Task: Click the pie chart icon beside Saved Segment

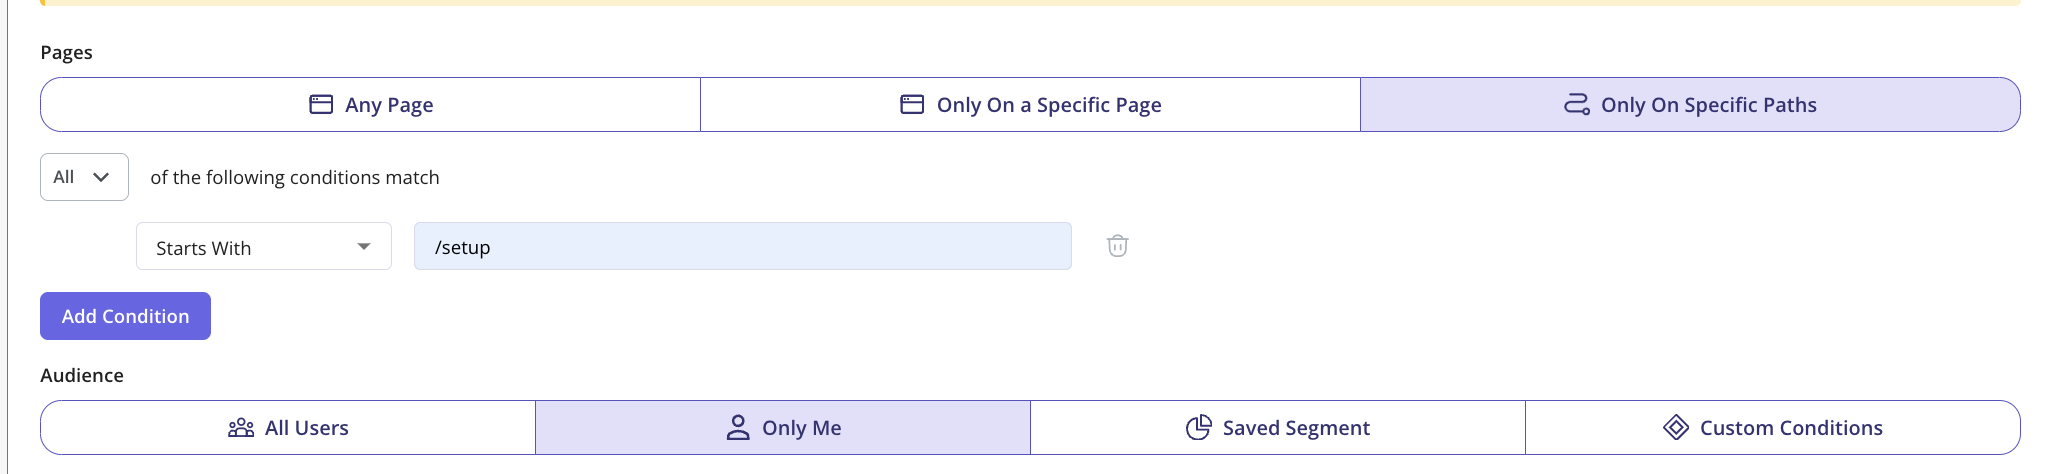Action: tap(1198, 428)
